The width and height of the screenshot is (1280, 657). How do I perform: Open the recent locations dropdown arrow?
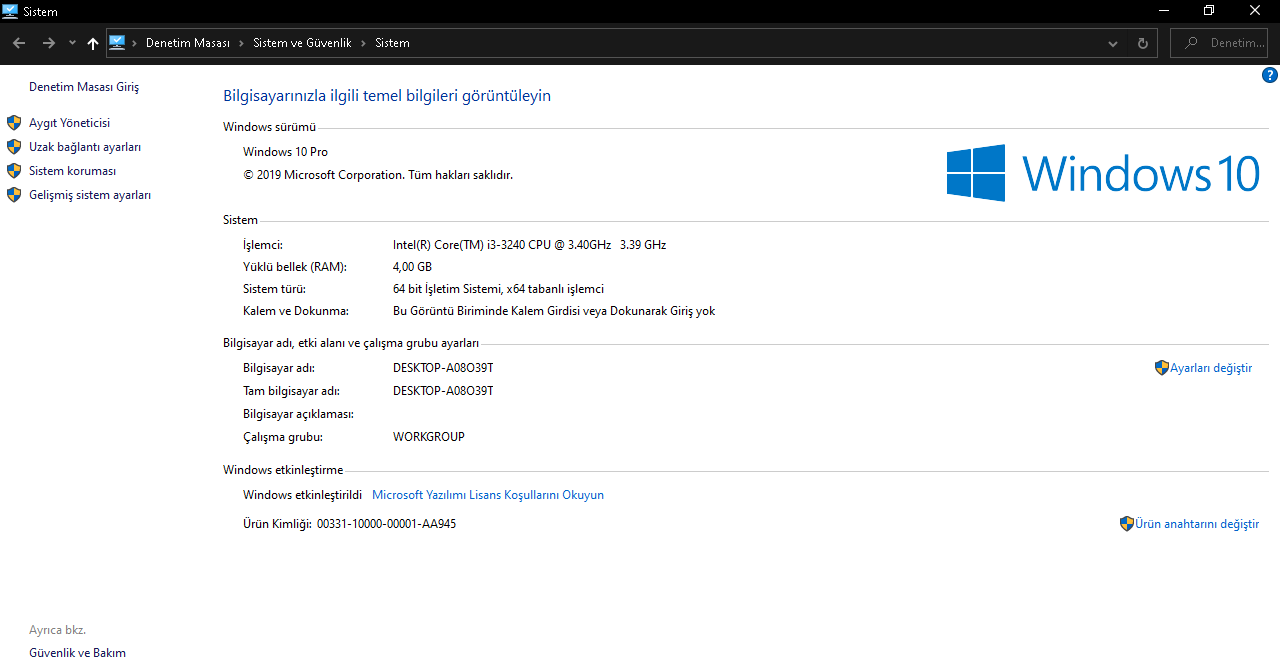[x=72, y=43]
